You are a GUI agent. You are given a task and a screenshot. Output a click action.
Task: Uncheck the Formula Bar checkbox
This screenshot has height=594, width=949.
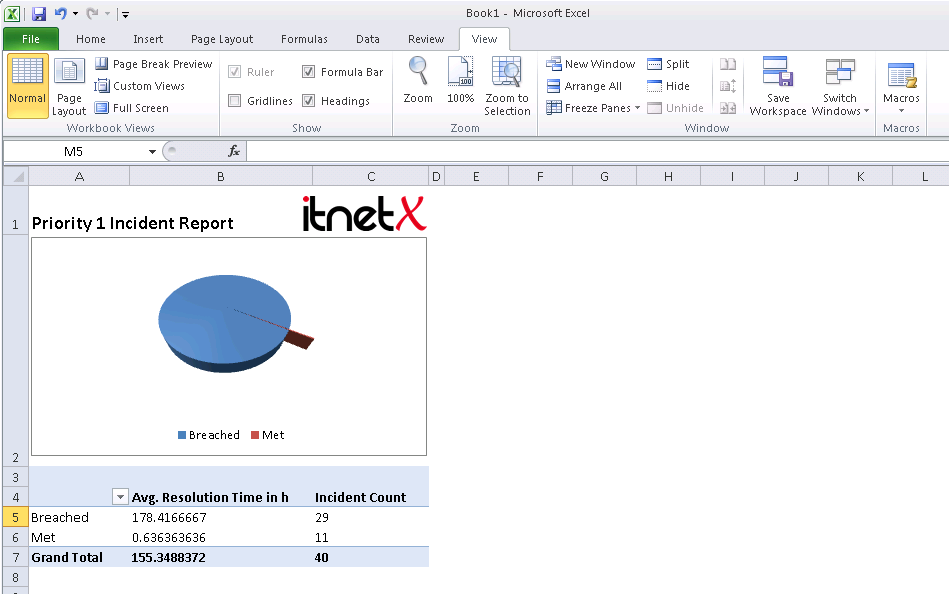(309, 72)
